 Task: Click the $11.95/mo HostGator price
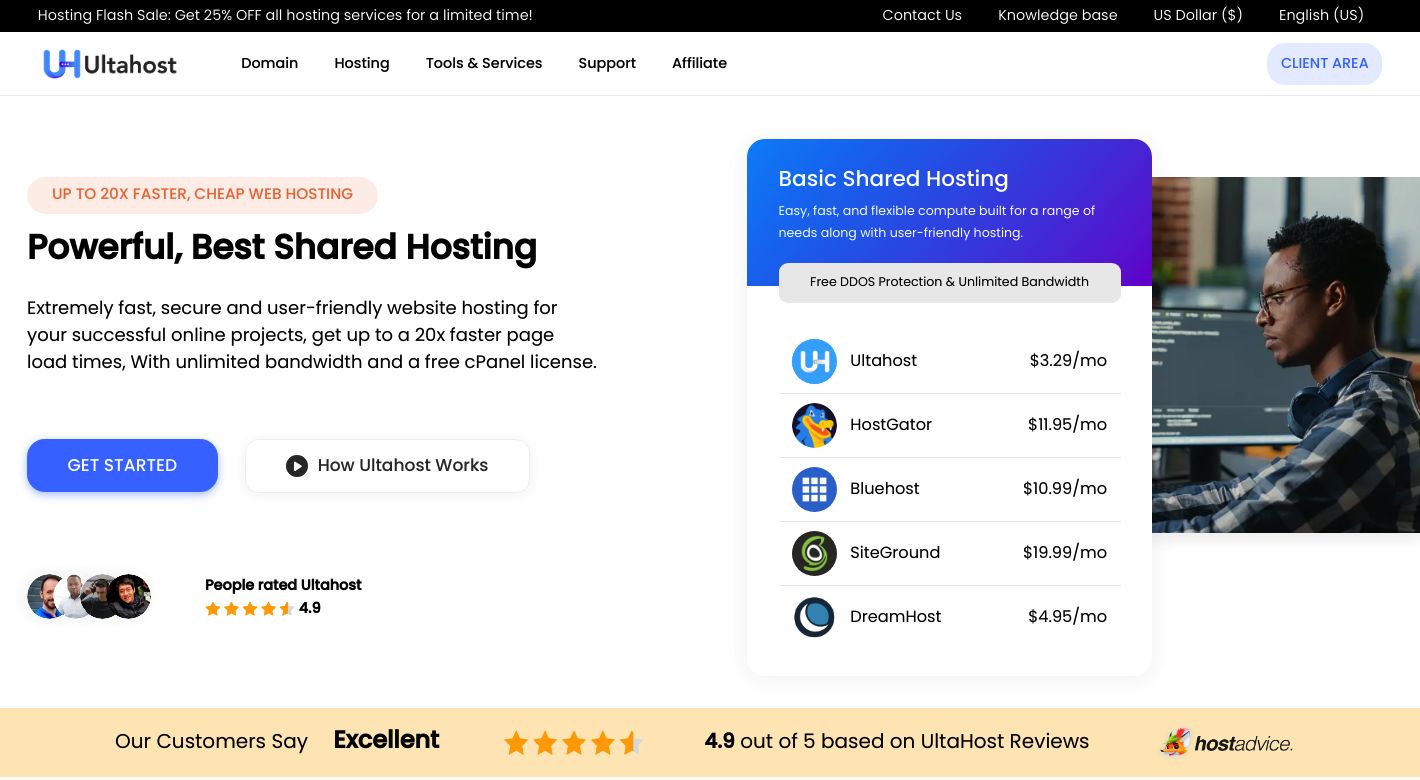[x=1067, y=425]
